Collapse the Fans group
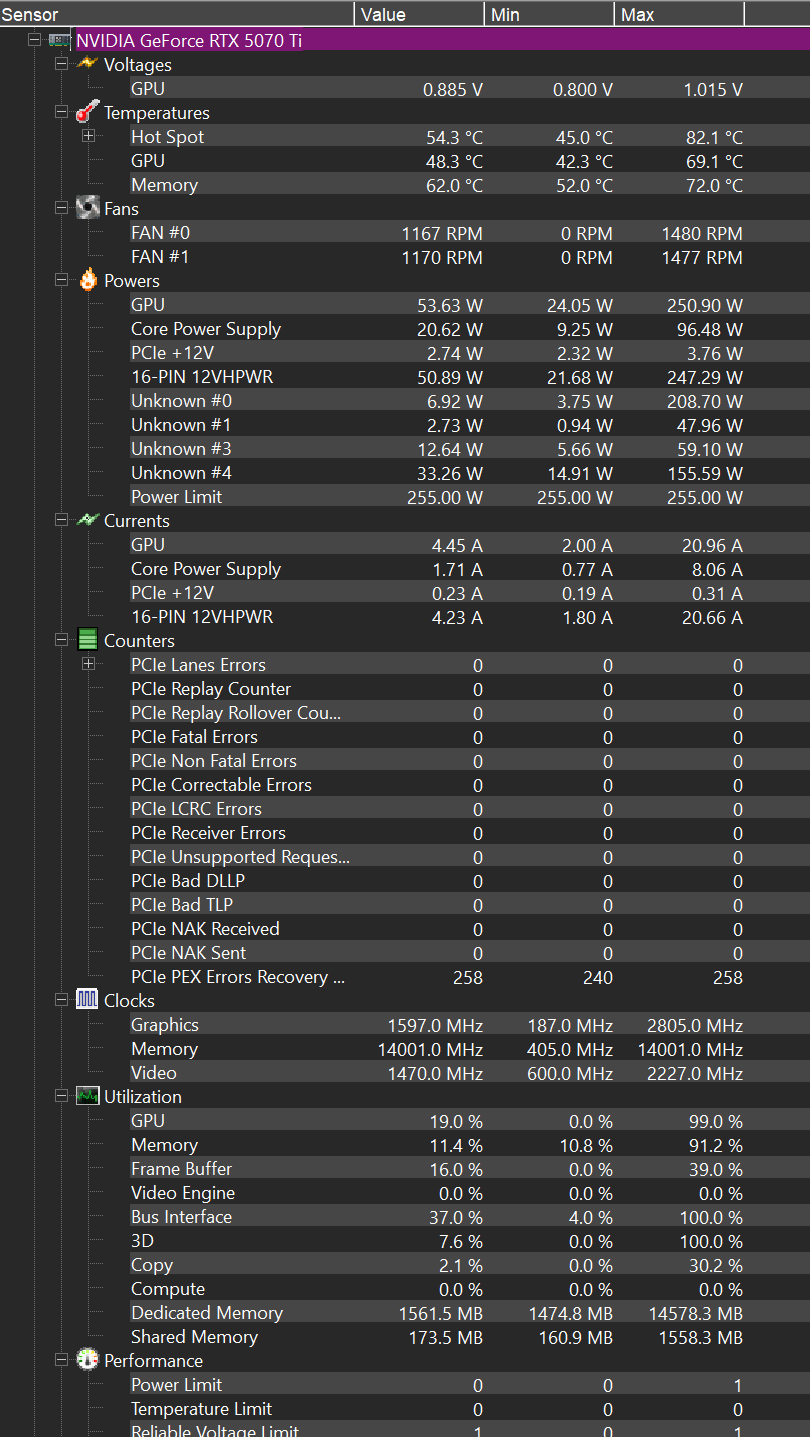 (62, 208)
